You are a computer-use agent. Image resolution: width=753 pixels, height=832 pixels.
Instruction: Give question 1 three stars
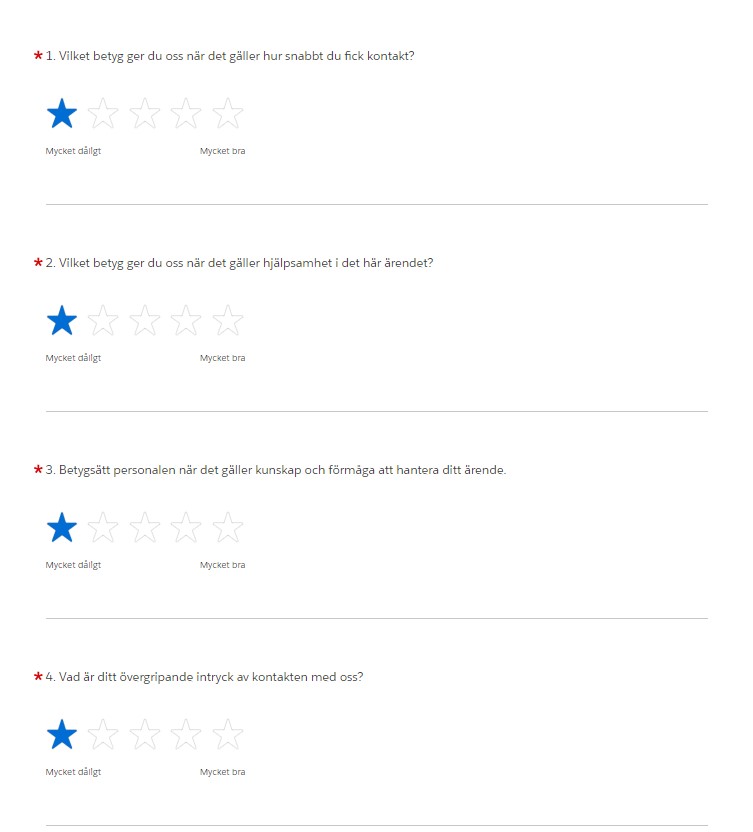coord(144,114)
